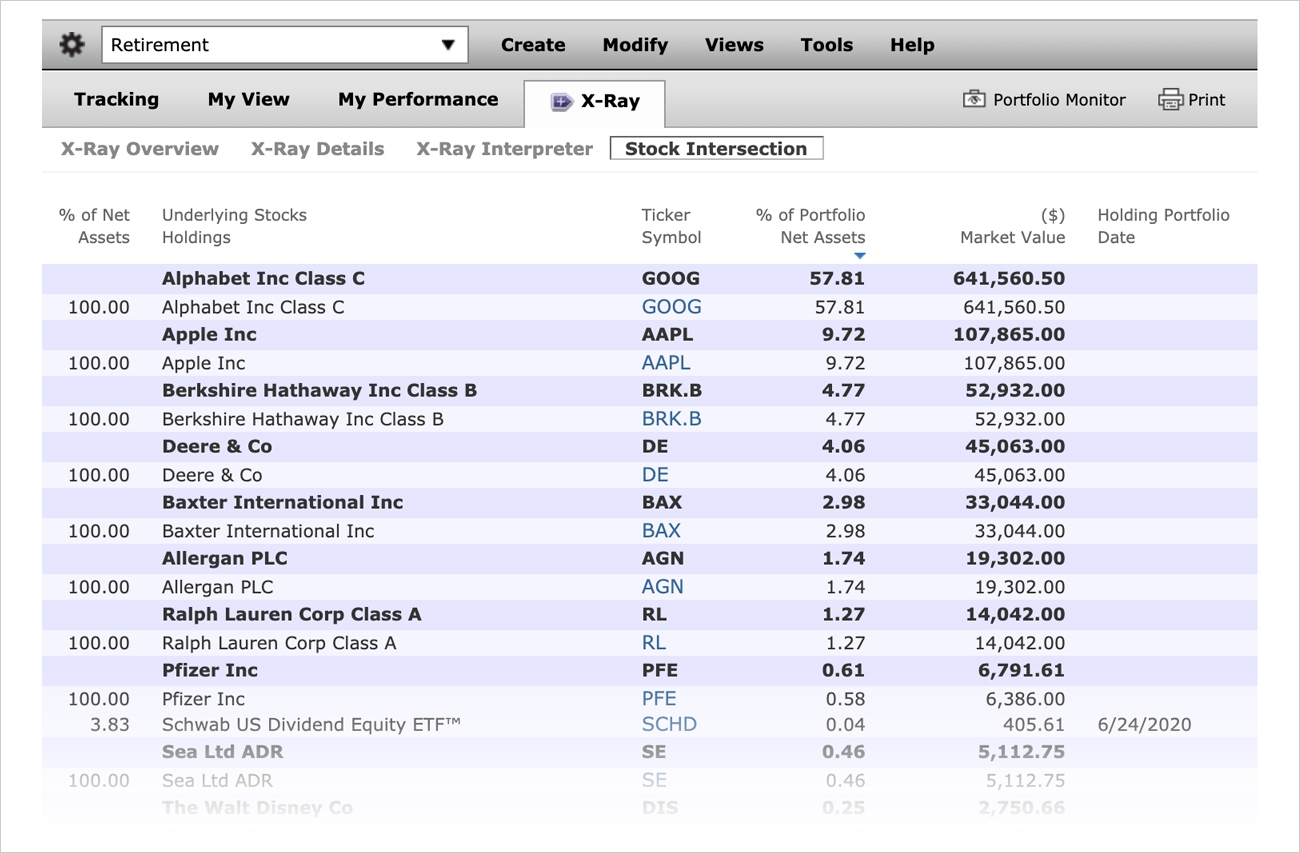Open the Help menu

tap(912, 45)
